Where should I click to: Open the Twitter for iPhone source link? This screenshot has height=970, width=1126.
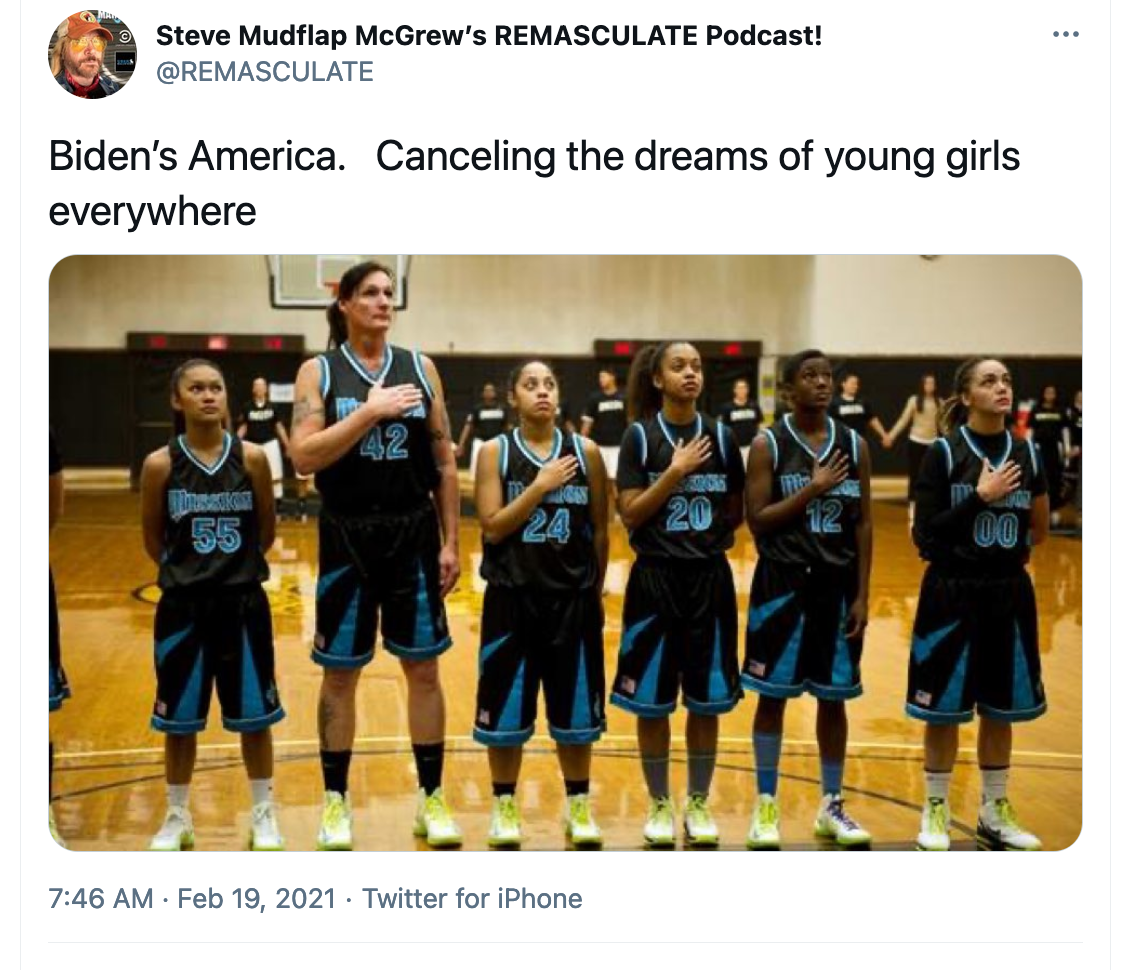point(472,898)
